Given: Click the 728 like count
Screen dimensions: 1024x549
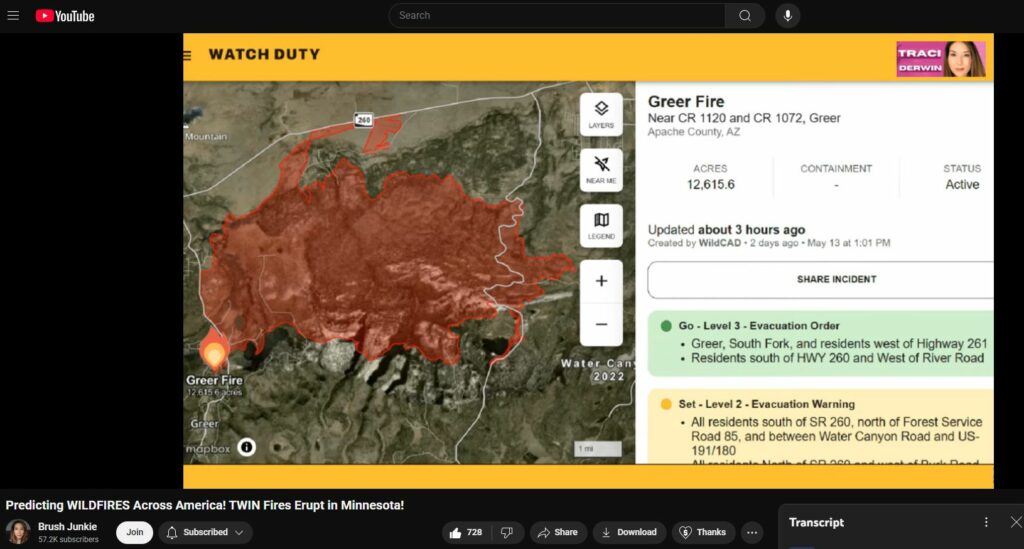Looking at the screenshot, I should tap(474, 533).
